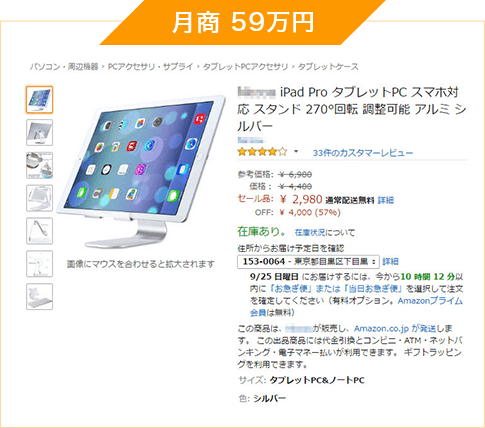Expand the rating breakdown dropdown arrow
This screenshot has height=428, width=485.
tap(296, 152)
